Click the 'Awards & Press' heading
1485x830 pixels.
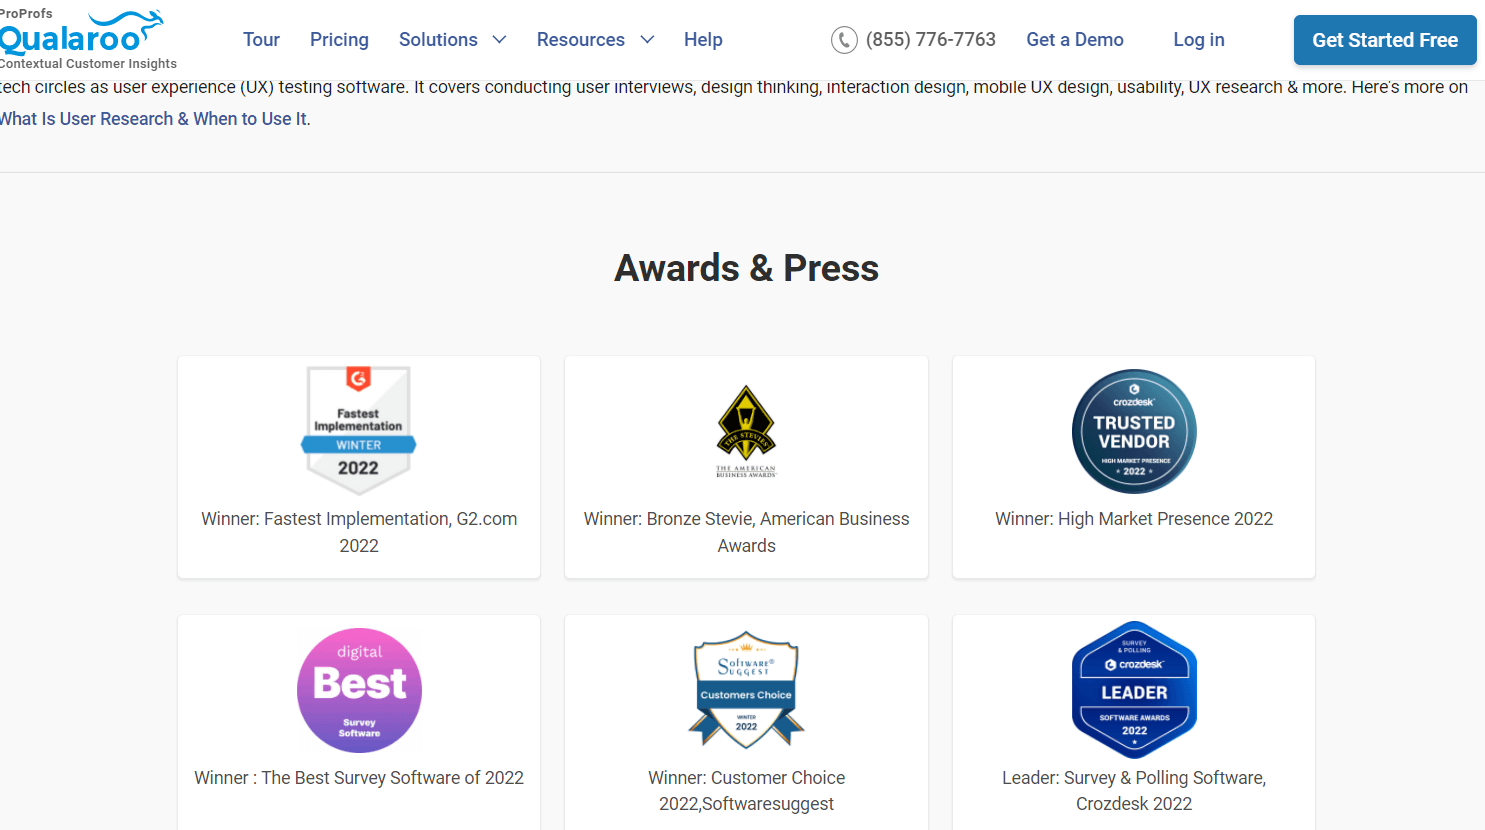(x=746, y=268)
